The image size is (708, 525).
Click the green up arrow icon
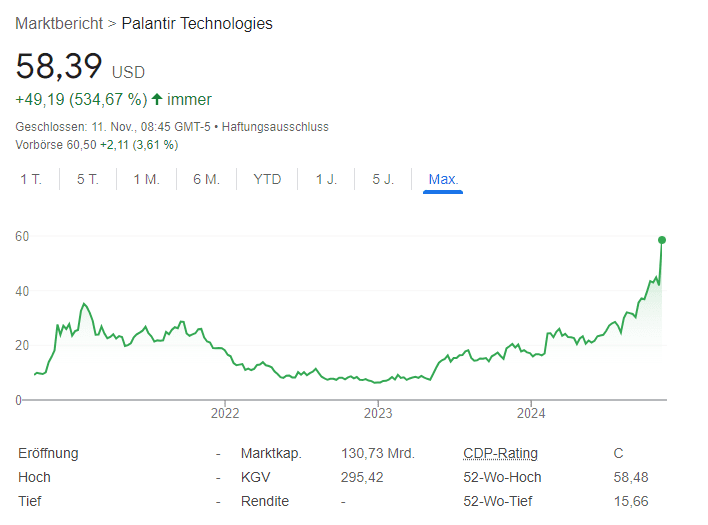pos(157,99)
